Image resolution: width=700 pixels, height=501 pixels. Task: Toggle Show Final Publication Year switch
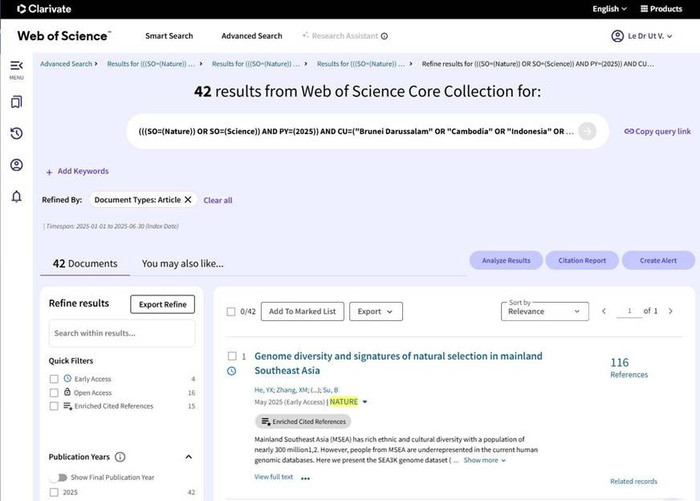point(62,477)
